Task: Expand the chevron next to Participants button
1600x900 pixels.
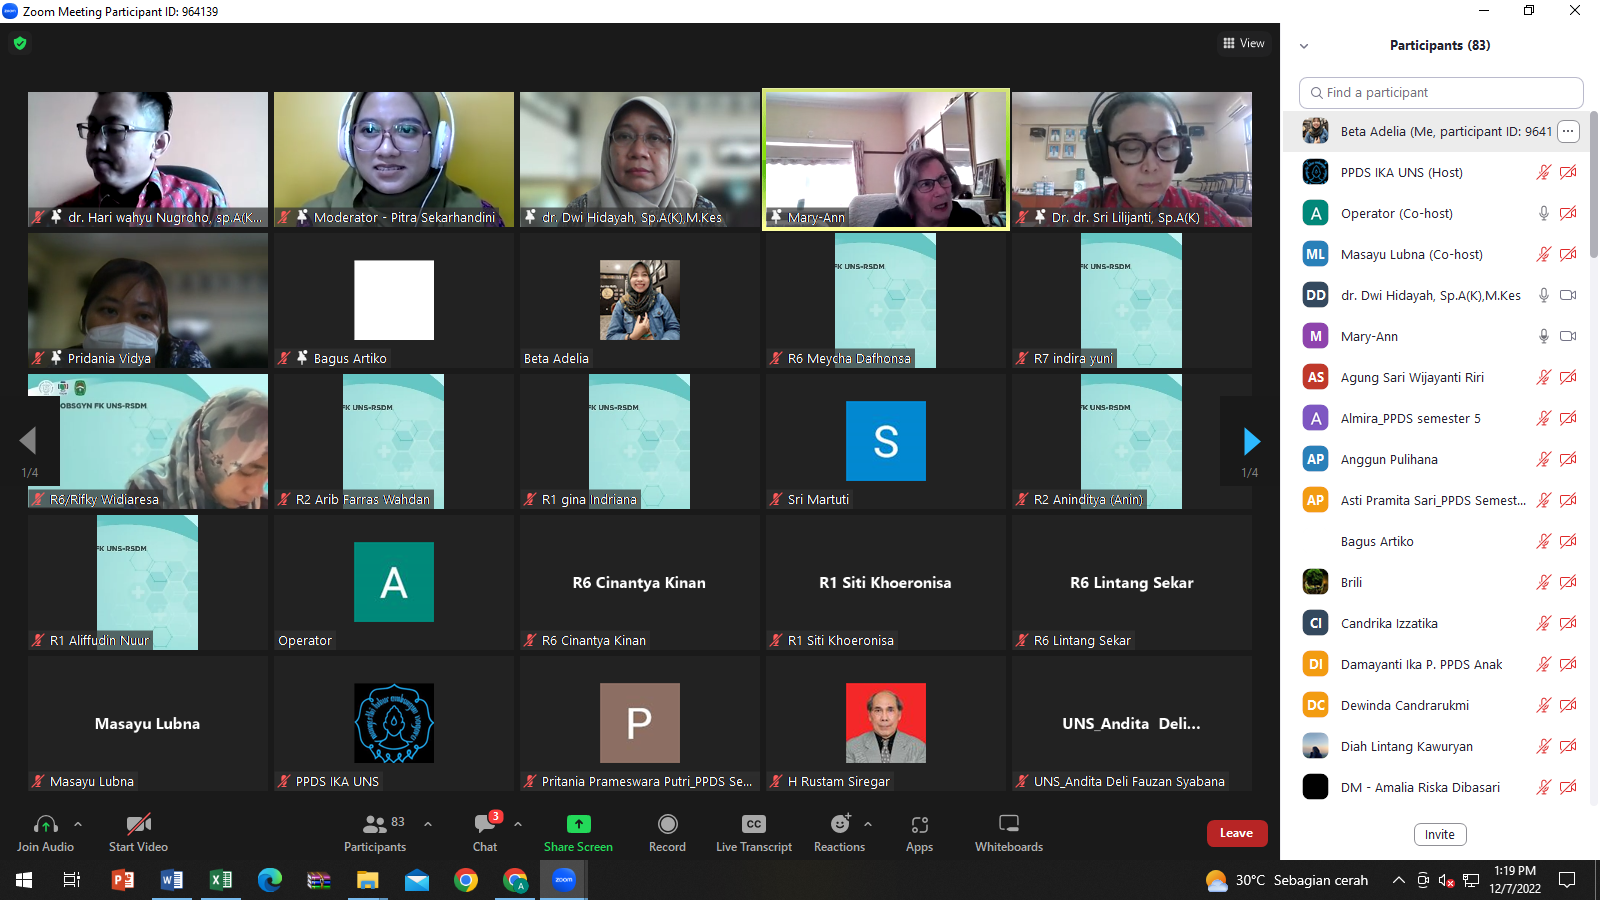Action: point(428,824)
